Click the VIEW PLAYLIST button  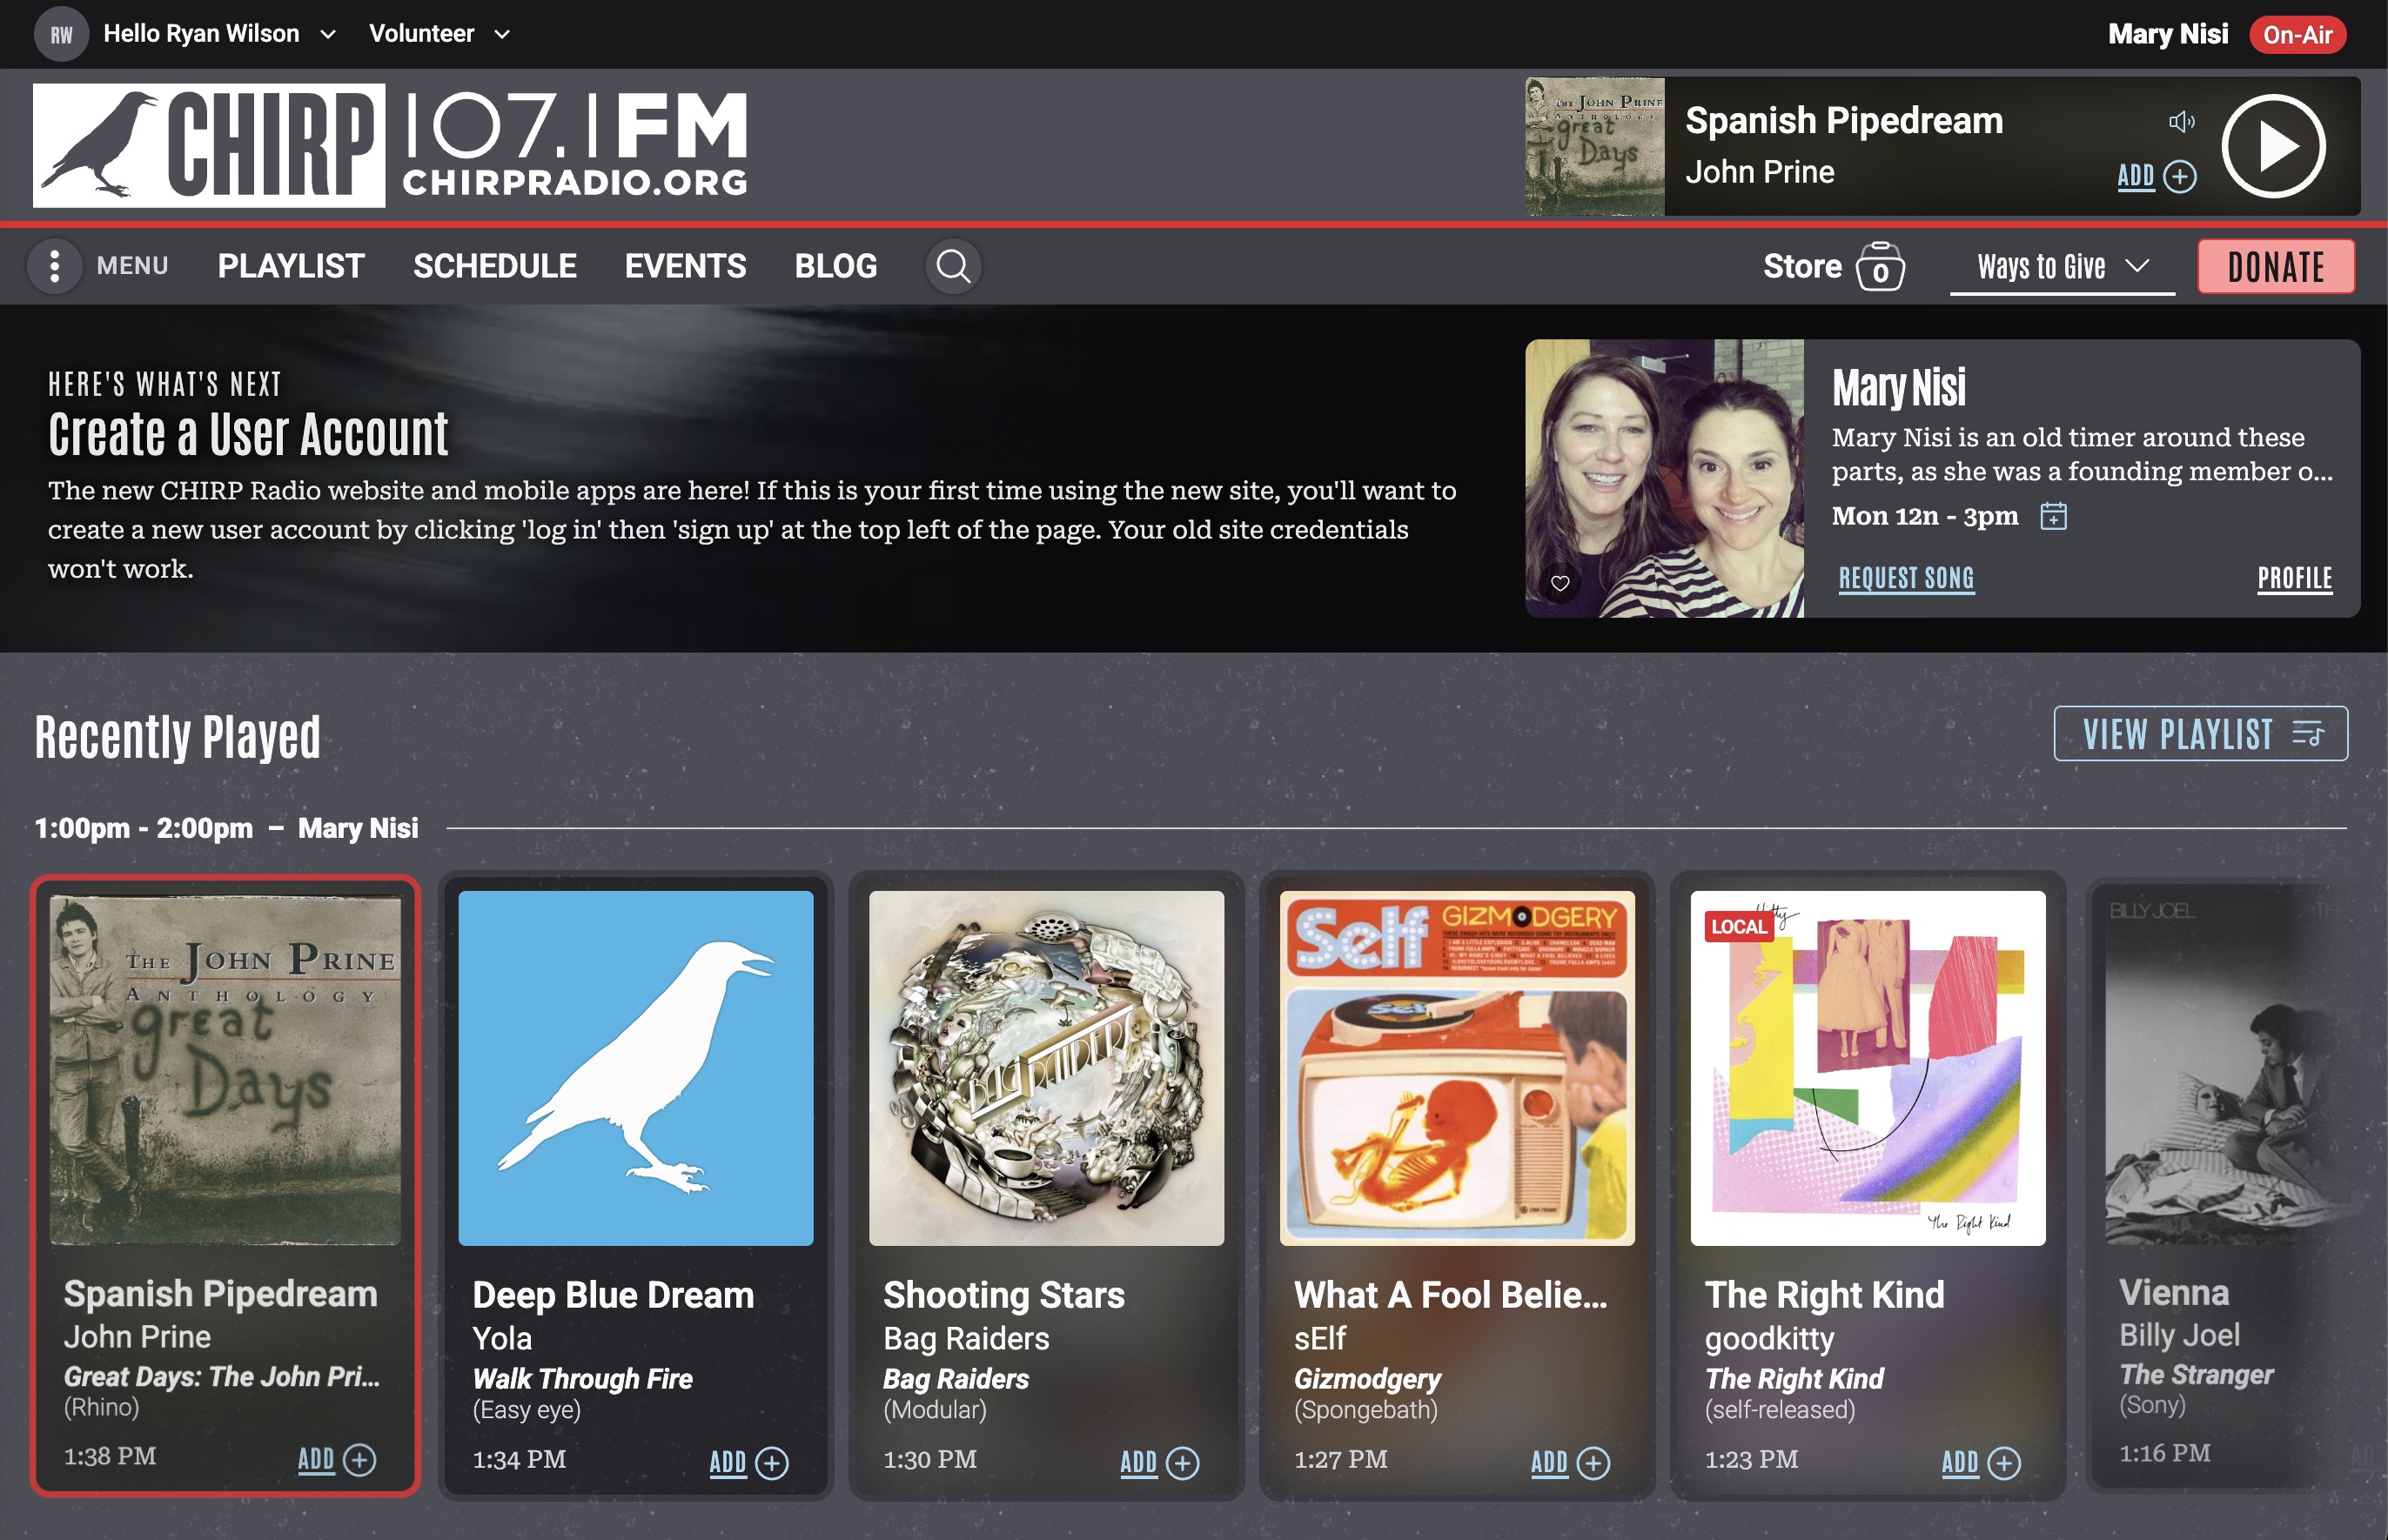click(x=2200, y=734)
